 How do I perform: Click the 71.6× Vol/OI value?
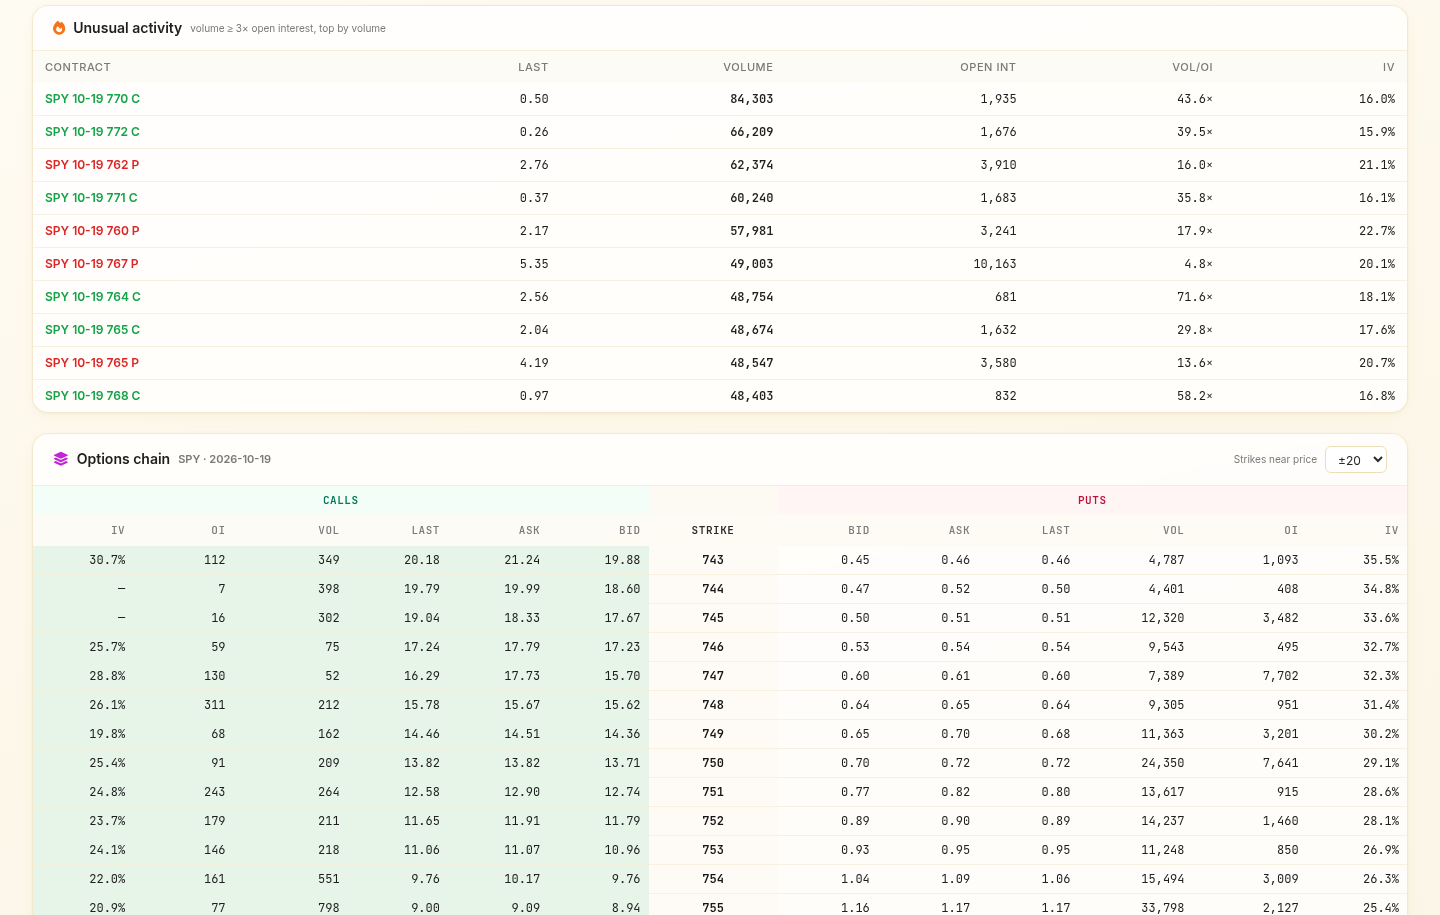[1195, 297]
